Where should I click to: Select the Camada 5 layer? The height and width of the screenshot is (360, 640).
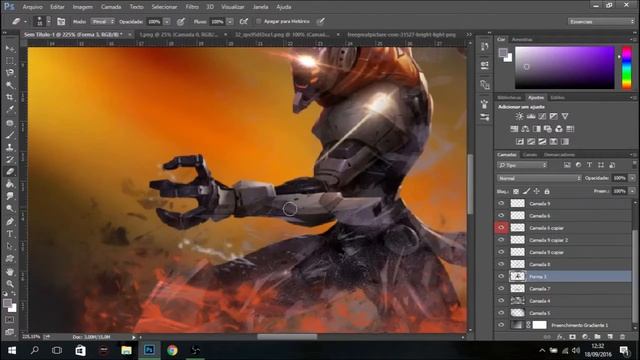point(563,313)
